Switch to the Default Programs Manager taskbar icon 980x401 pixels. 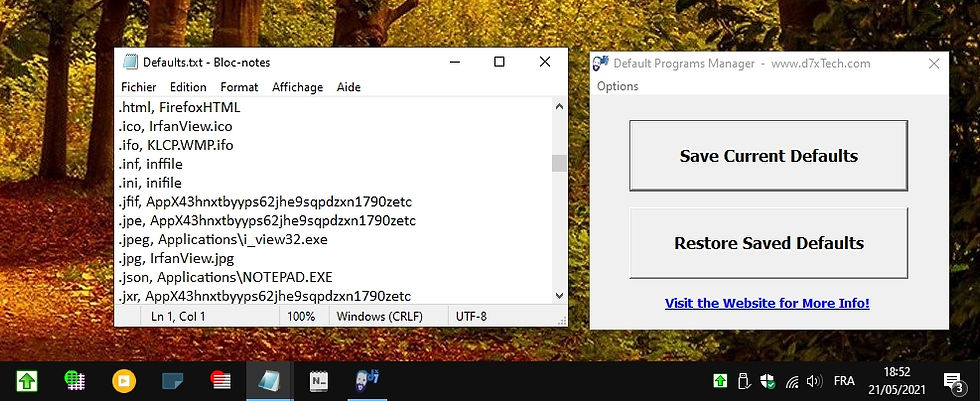(x=368, y=380)
